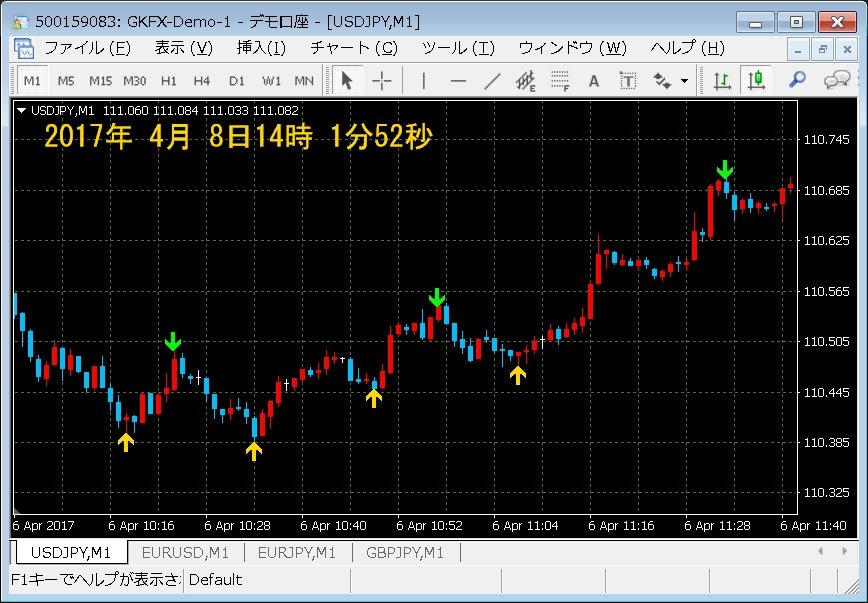
Task: Toggle the M30 timeframe button
Action: [x=135, y=81]
